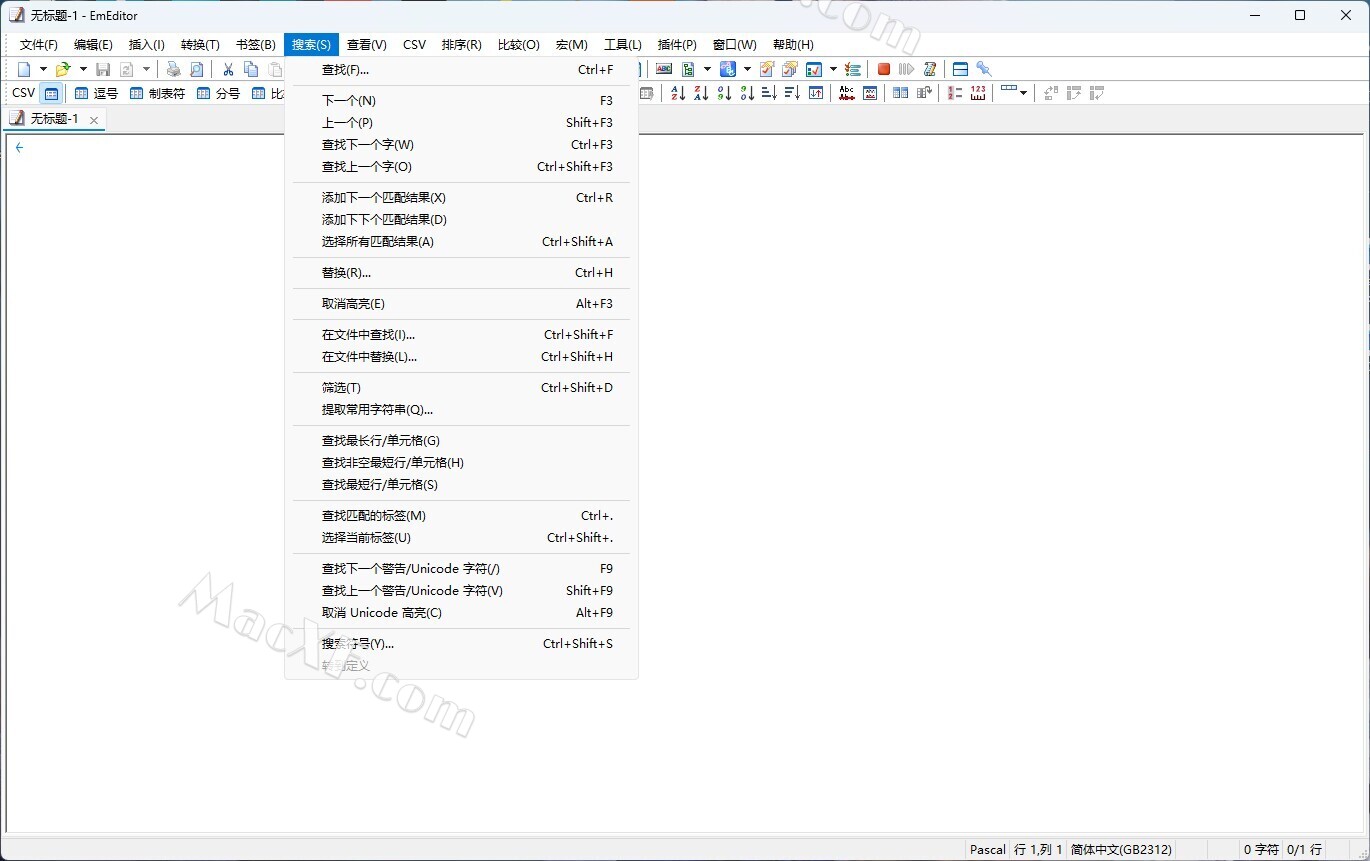Expand the column-heading dropdown arrow

[1023, 93]
